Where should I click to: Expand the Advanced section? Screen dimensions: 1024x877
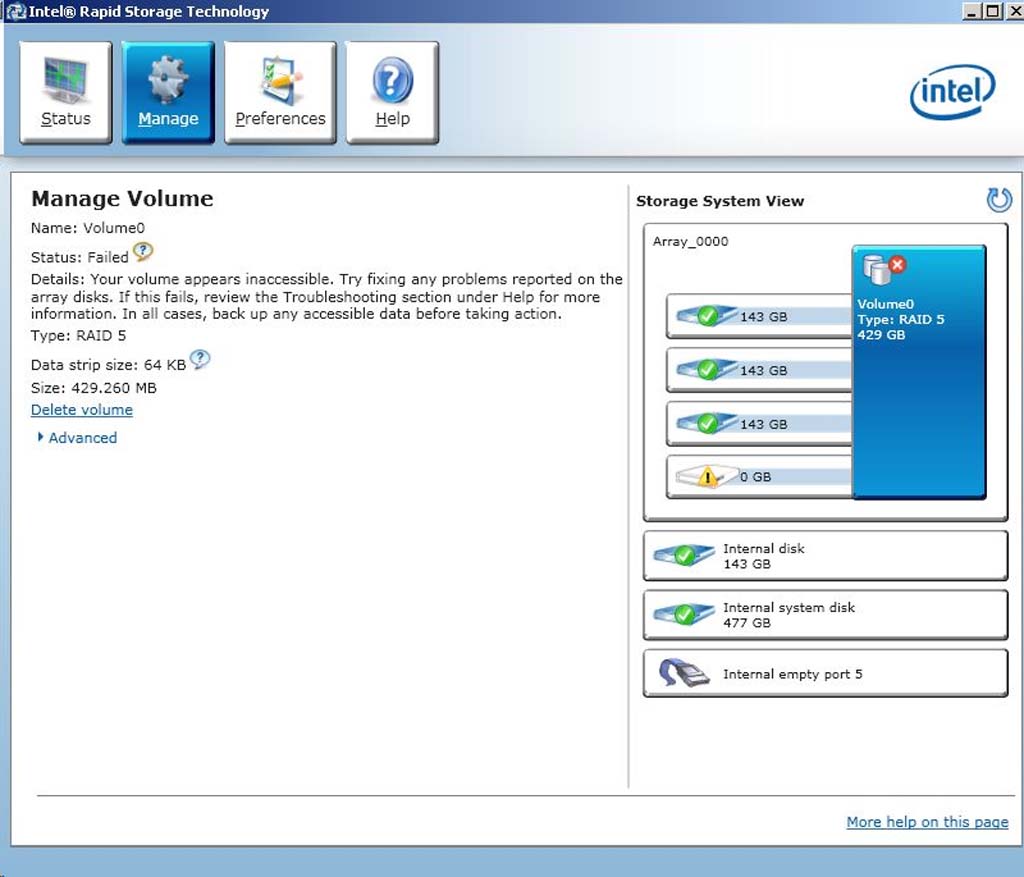pos(77,438)
